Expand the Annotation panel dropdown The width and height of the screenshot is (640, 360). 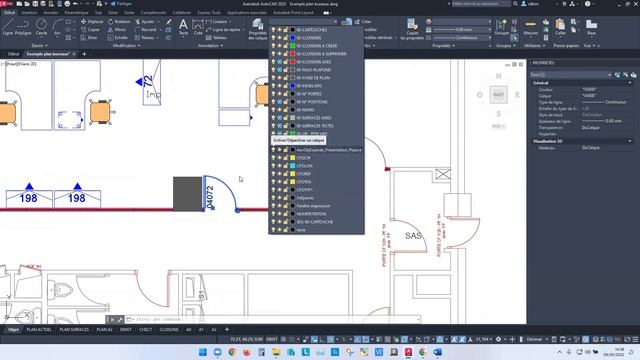coord(211,46)
